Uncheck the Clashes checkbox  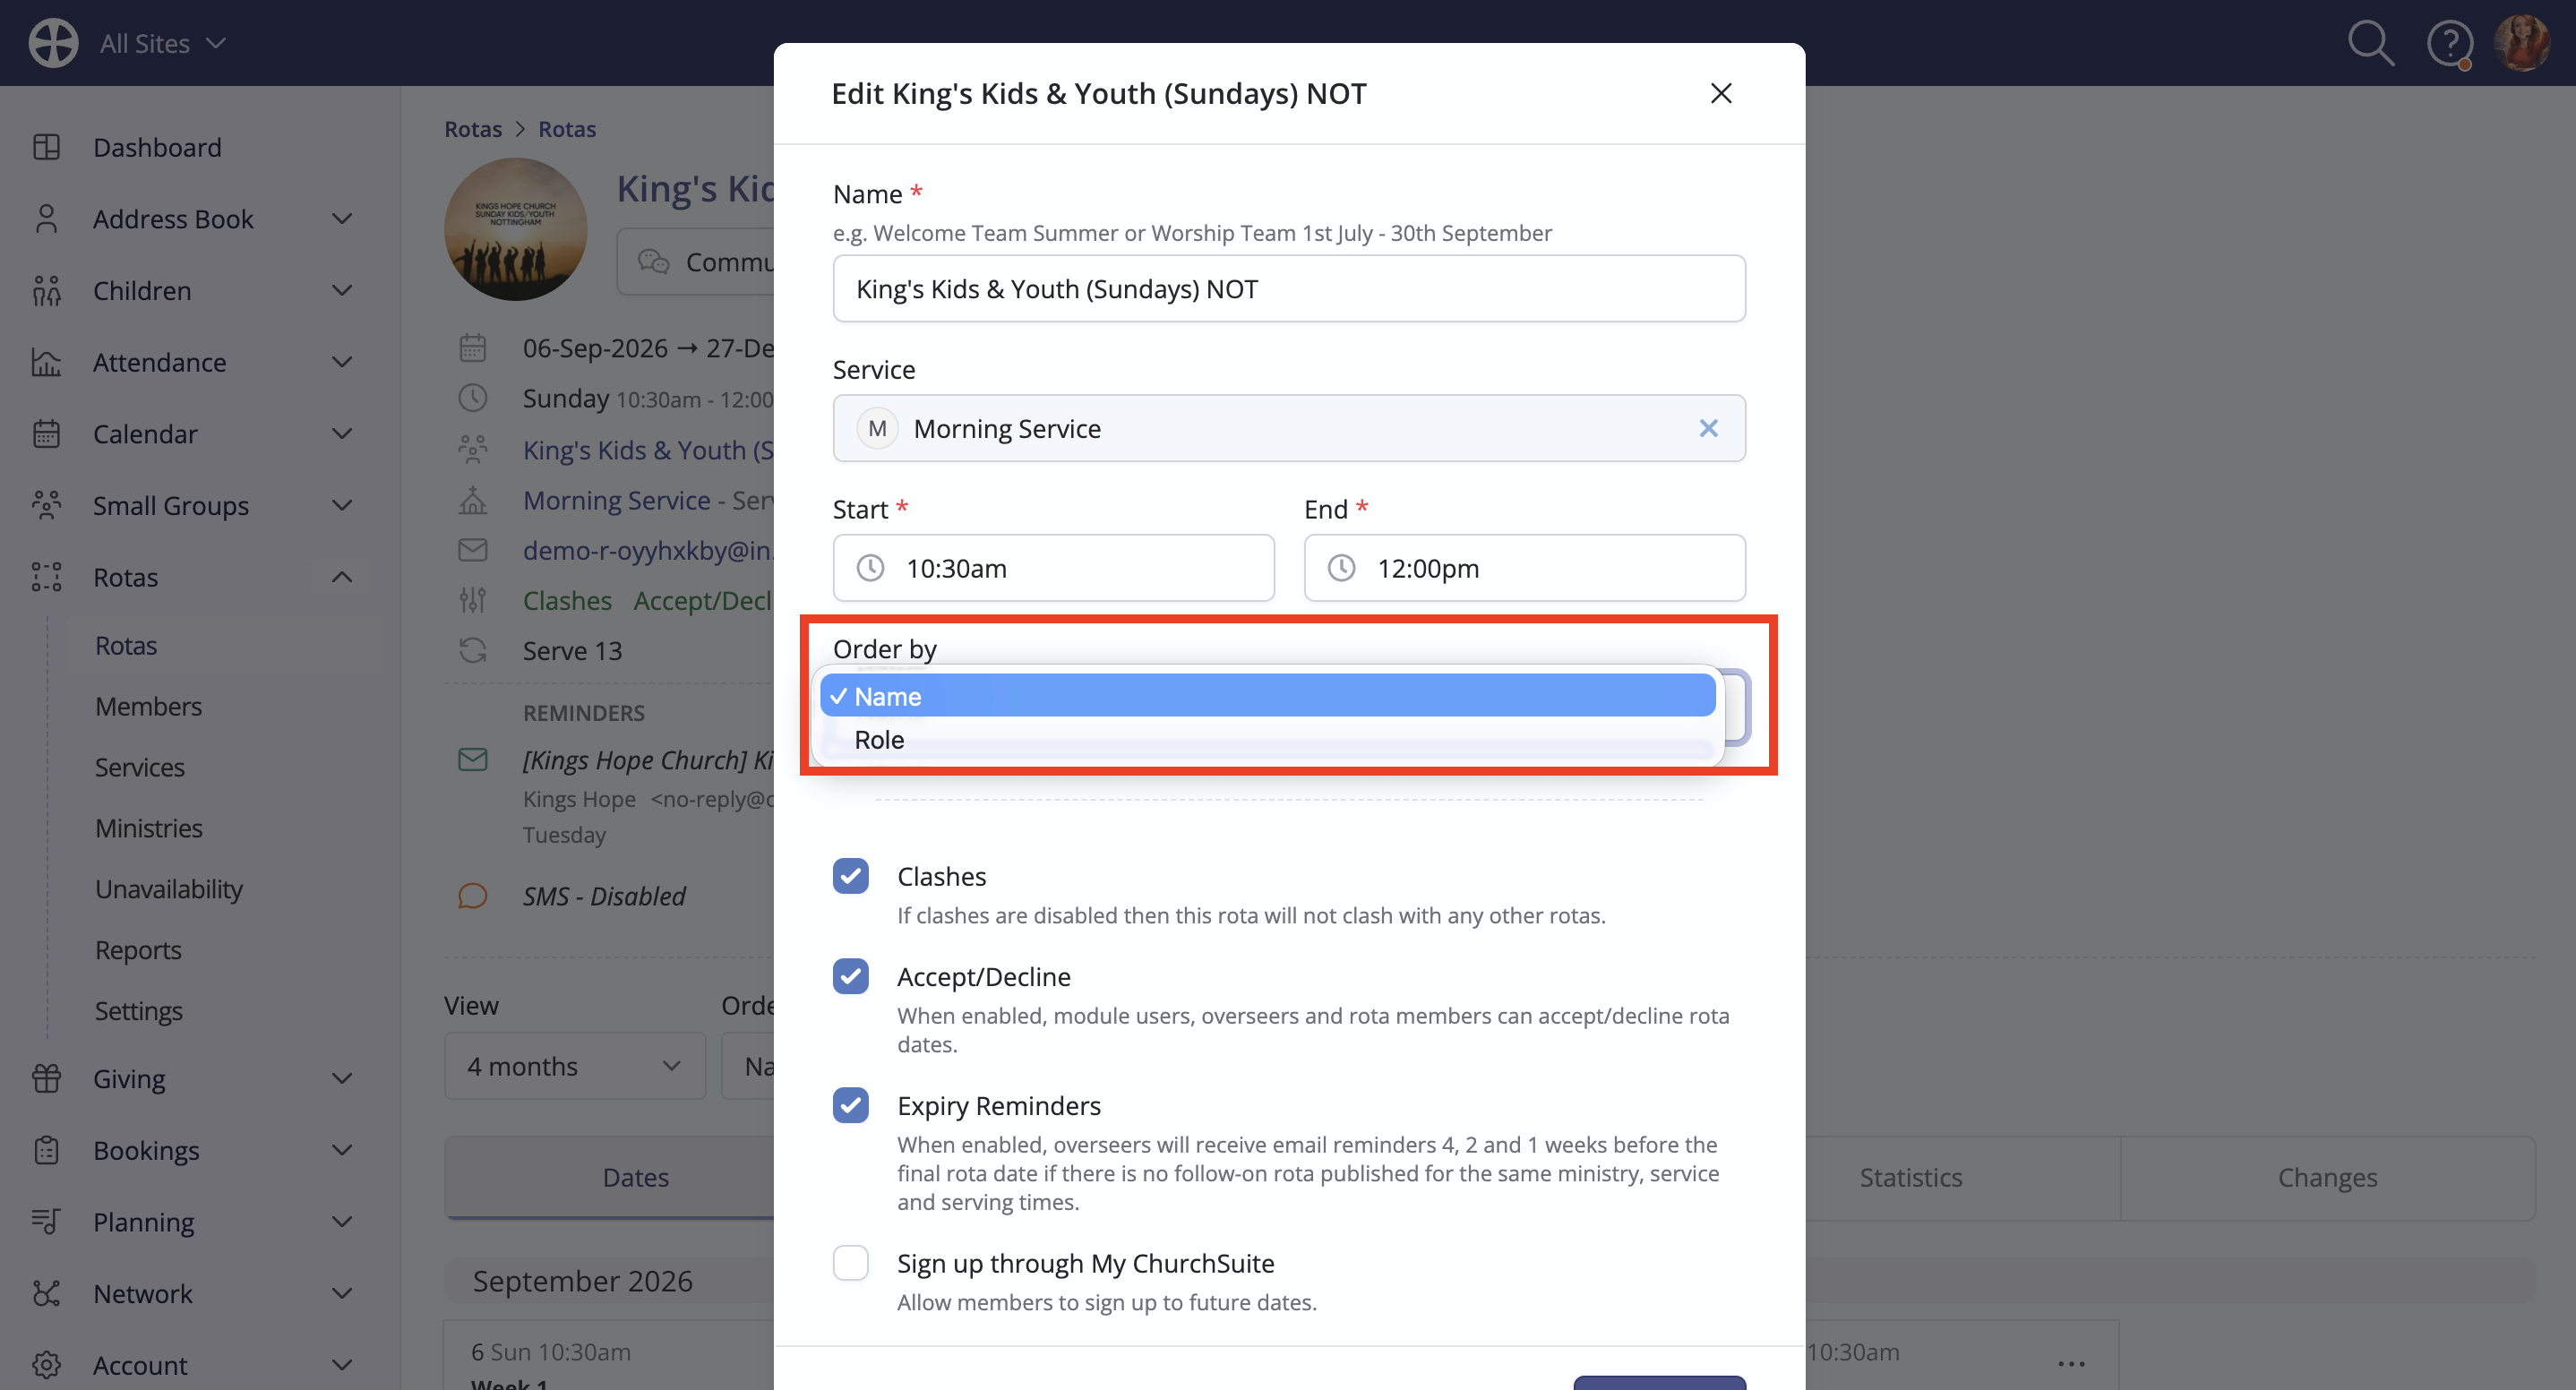tap(851, 876)
